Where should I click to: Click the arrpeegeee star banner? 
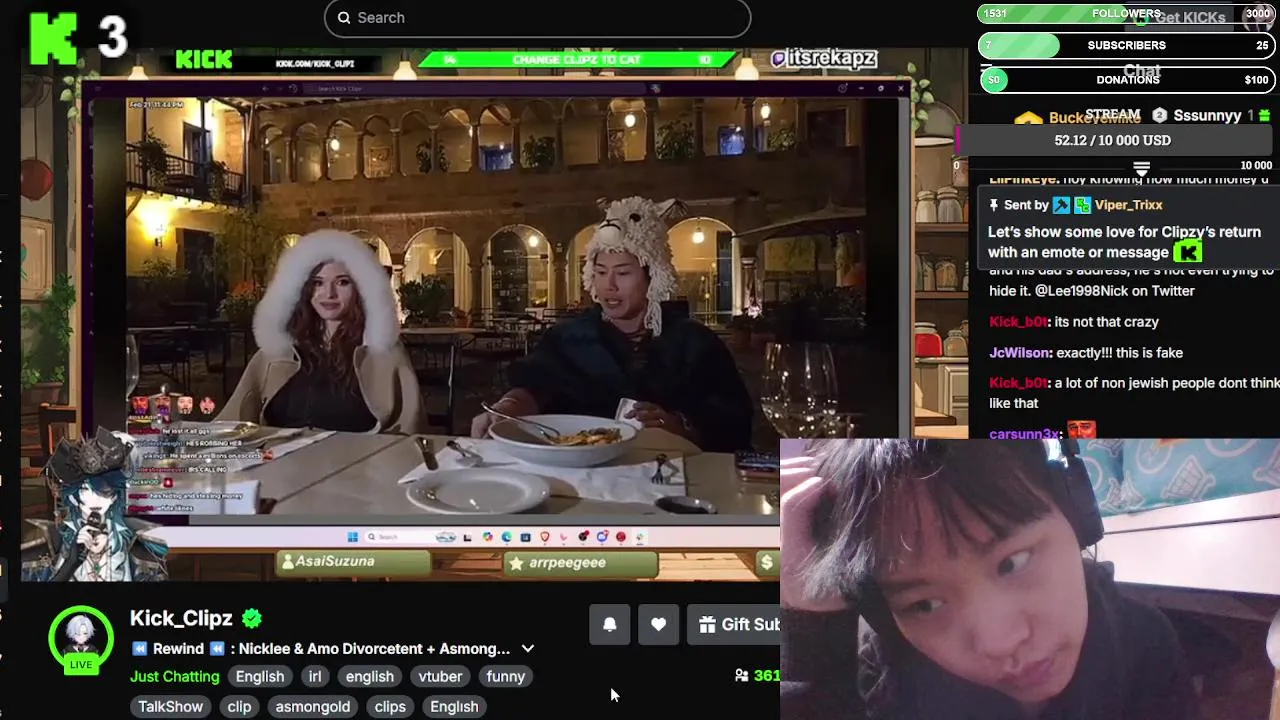(580, 563)
